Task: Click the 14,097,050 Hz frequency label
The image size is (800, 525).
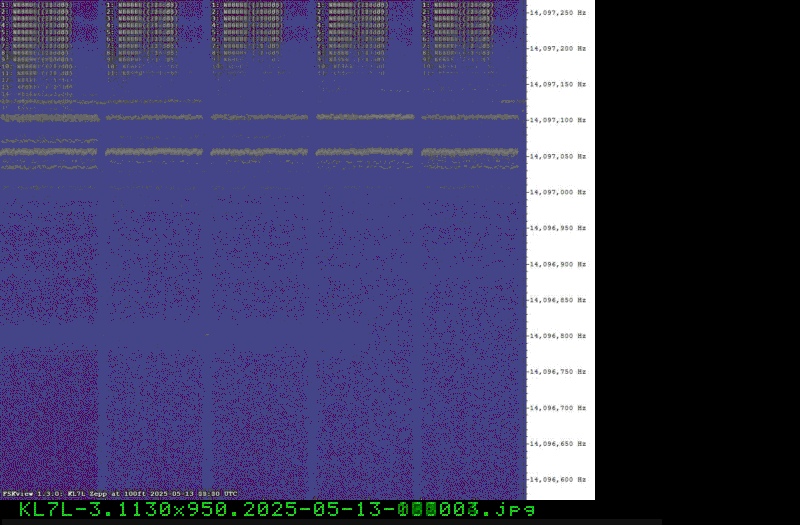Action: (558, 156)
